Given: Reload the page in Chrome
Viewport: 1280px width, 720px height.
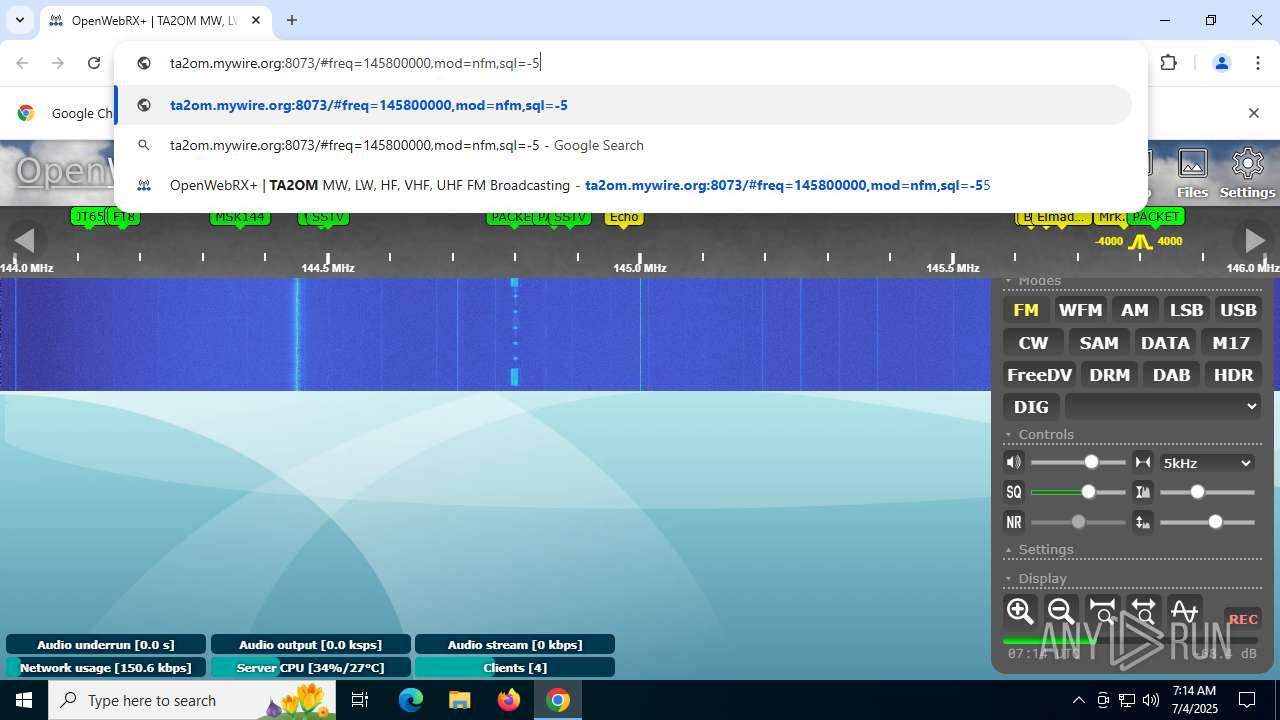Looking at the screenshot, I should coord(94,63).
